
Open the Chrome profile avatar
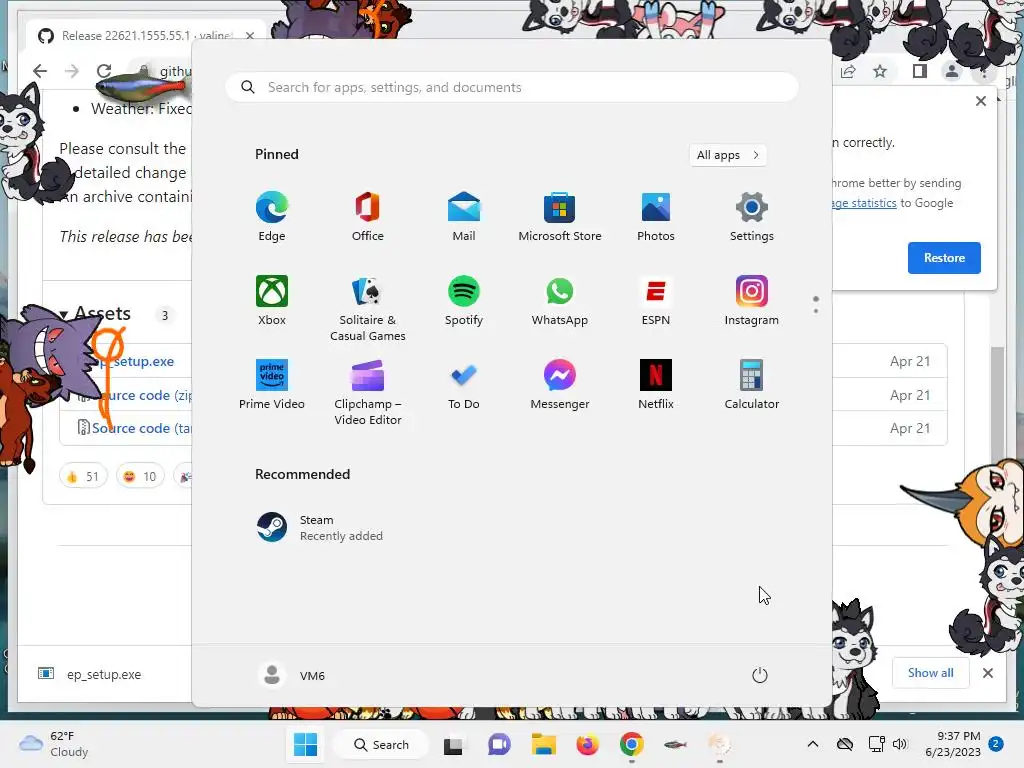952,71
